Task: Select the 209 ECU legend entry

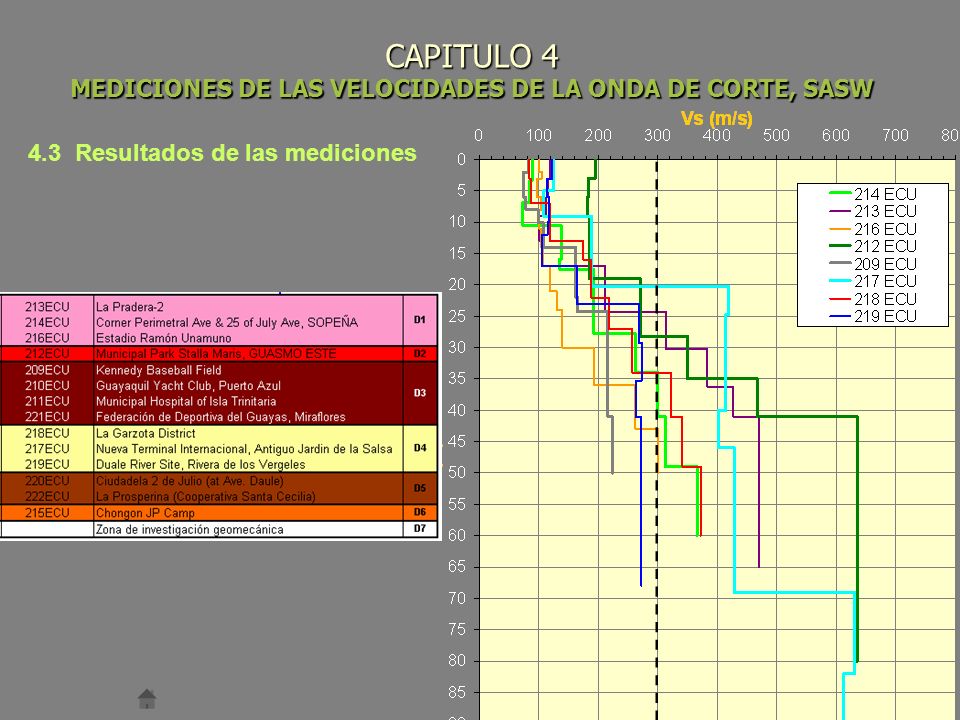Action: tap(872, 264)
